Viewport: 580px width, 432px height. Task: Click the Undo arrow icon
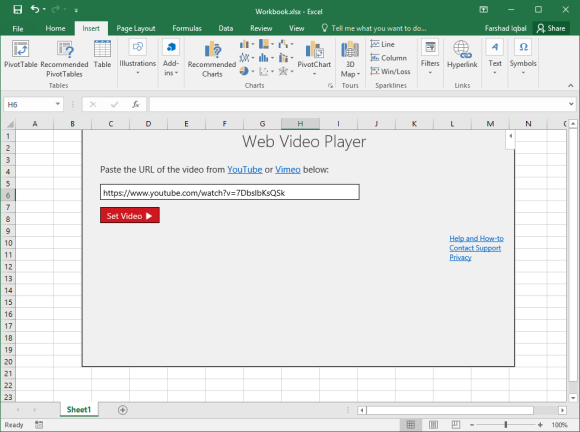click(x=35, y=9)
